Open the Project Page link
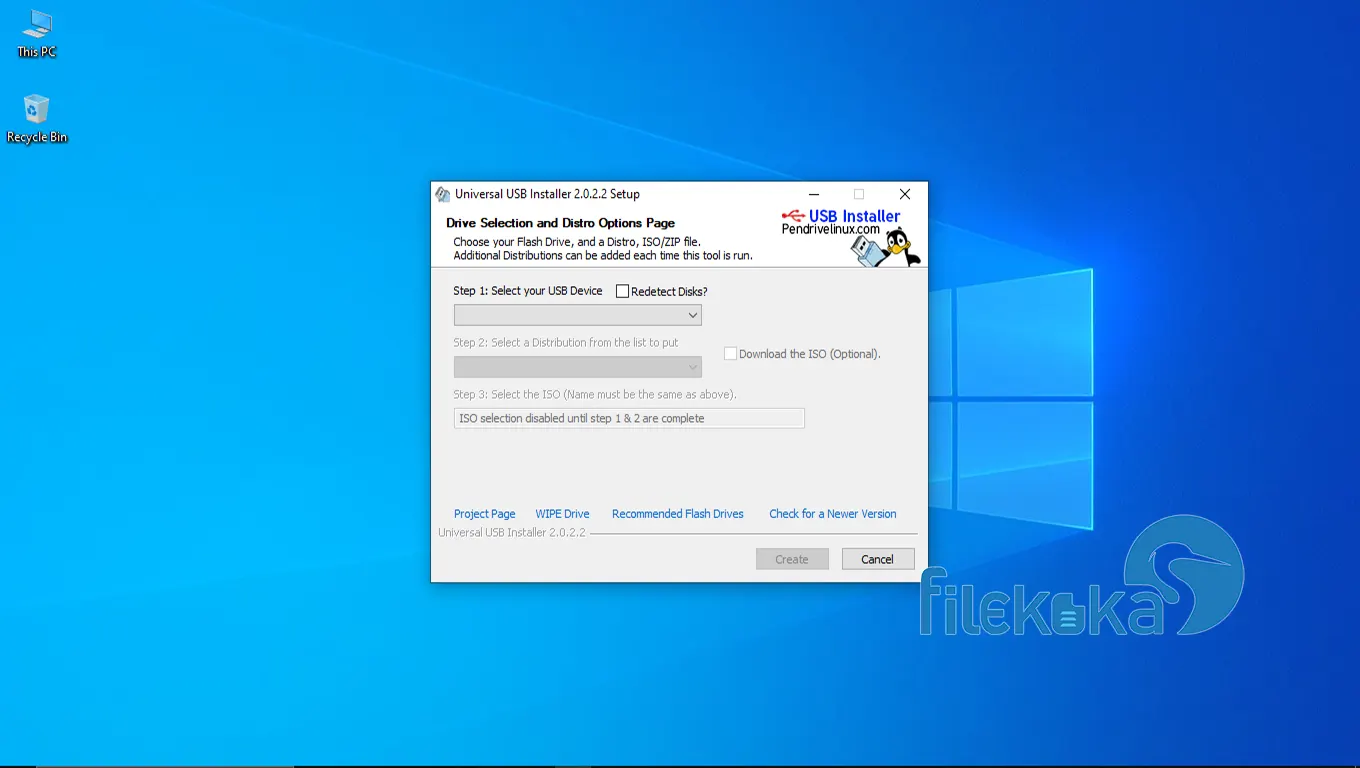Image resolution: width=1360 pixels, height=768 pixels. [x=485, y=514]
